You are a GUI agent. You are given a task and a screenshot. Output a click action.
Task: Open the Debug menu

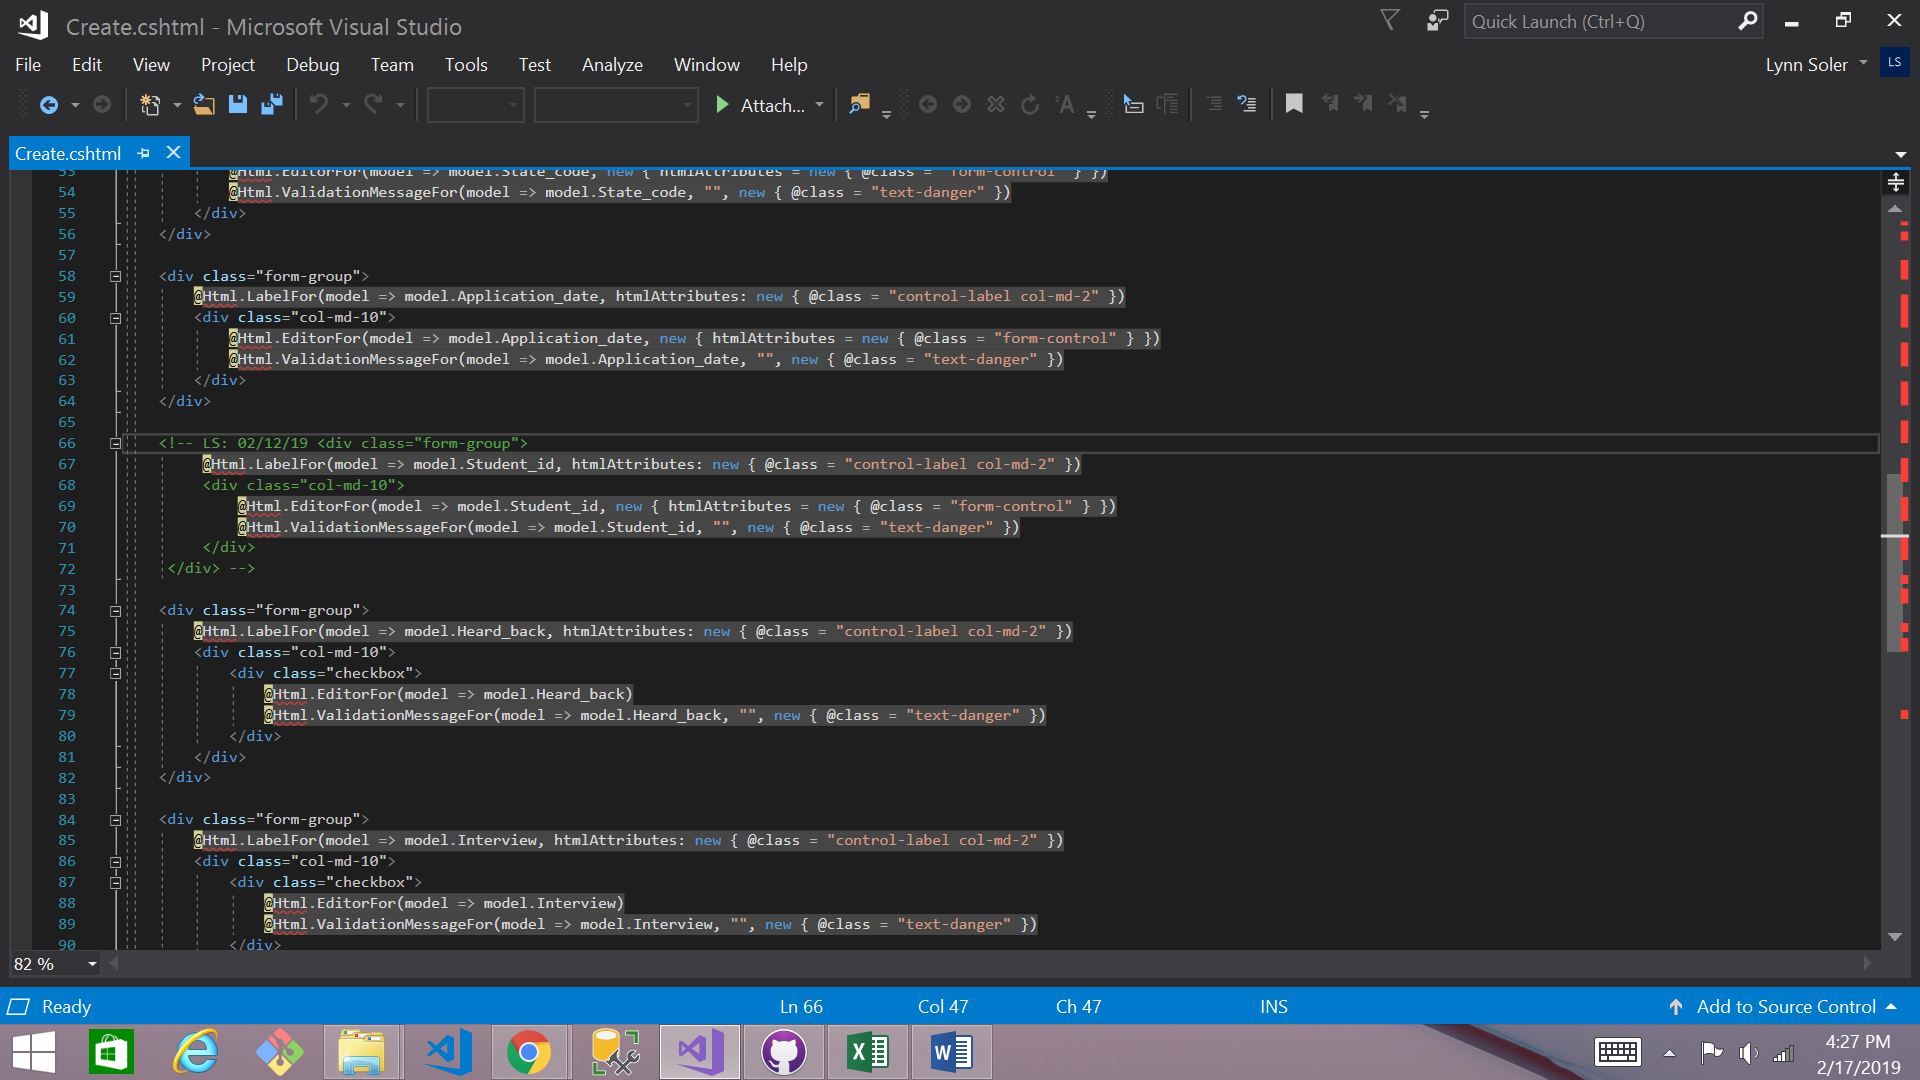click(312, 65)
